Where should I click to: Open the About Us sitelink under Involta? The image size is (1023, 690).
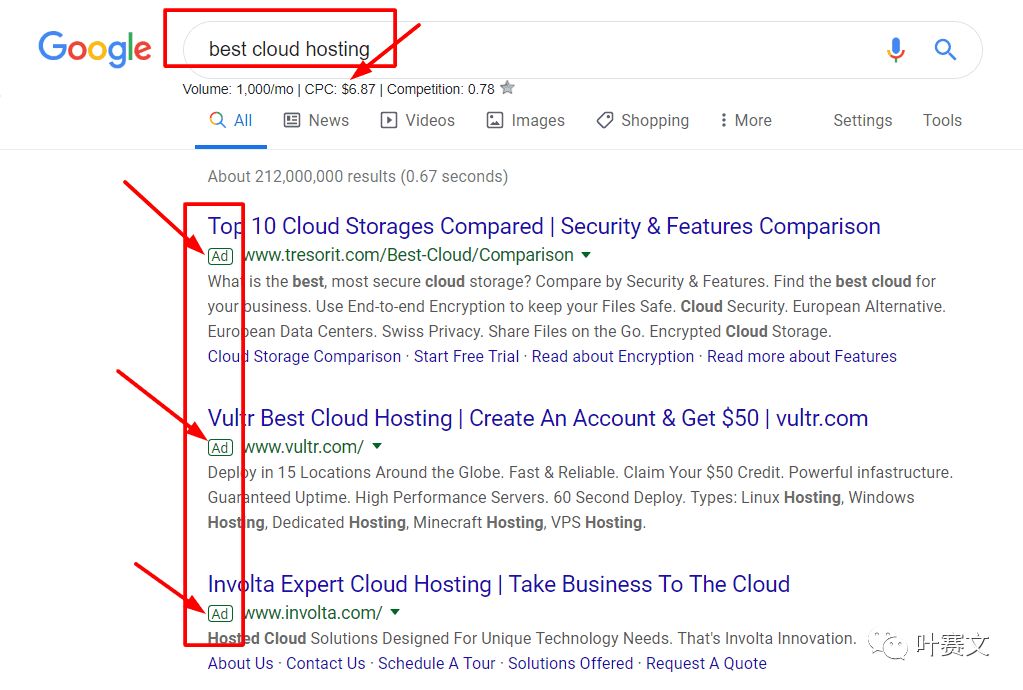(240, 663)
